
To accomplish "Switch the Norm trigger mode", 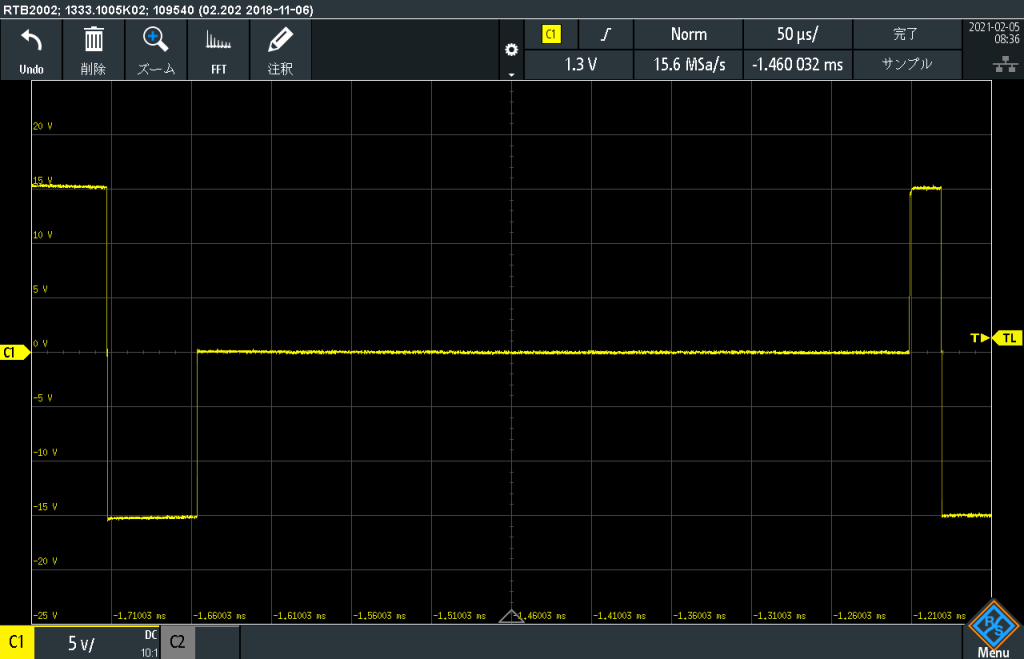I will click(688, 35).
